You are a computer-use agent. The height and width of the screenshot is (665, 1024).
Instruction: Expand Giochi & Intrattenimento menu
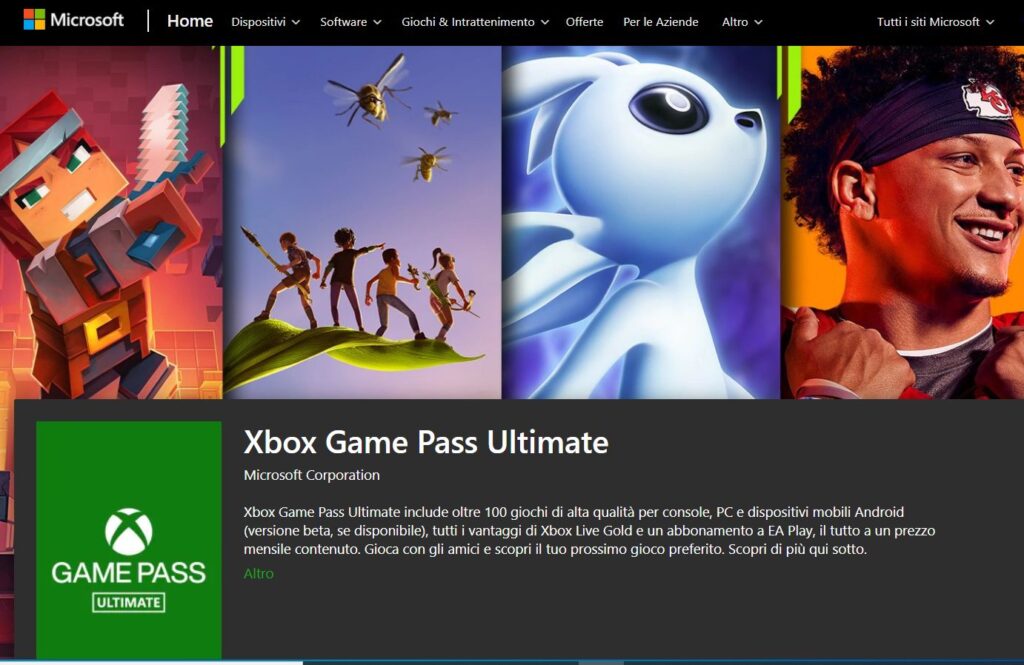[475, 22]
